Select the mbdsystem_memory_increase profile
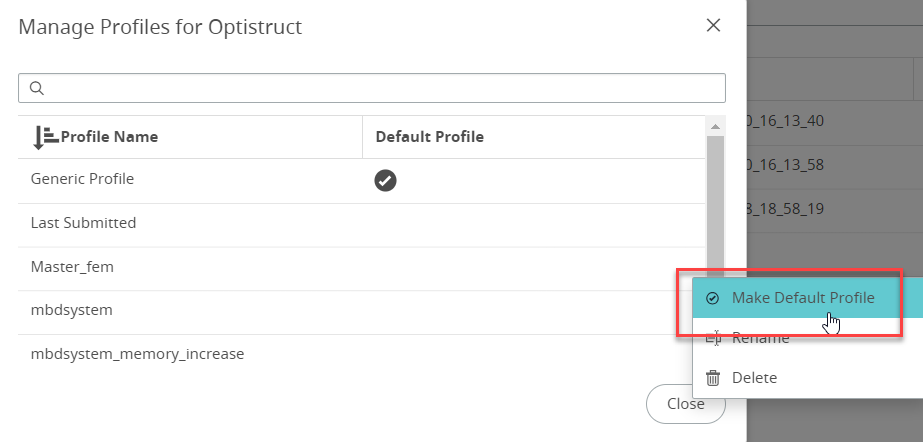 137,354
